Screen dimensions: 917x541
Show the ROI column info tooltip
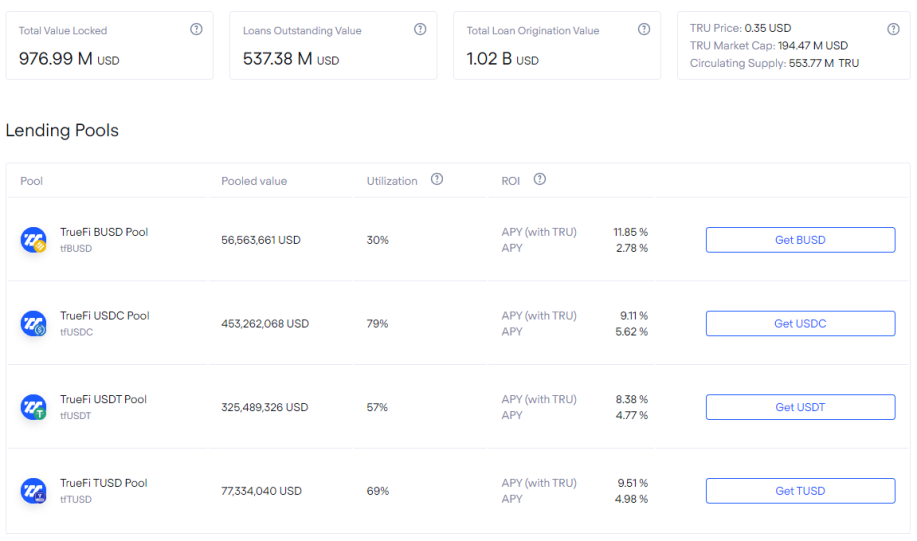540,179
